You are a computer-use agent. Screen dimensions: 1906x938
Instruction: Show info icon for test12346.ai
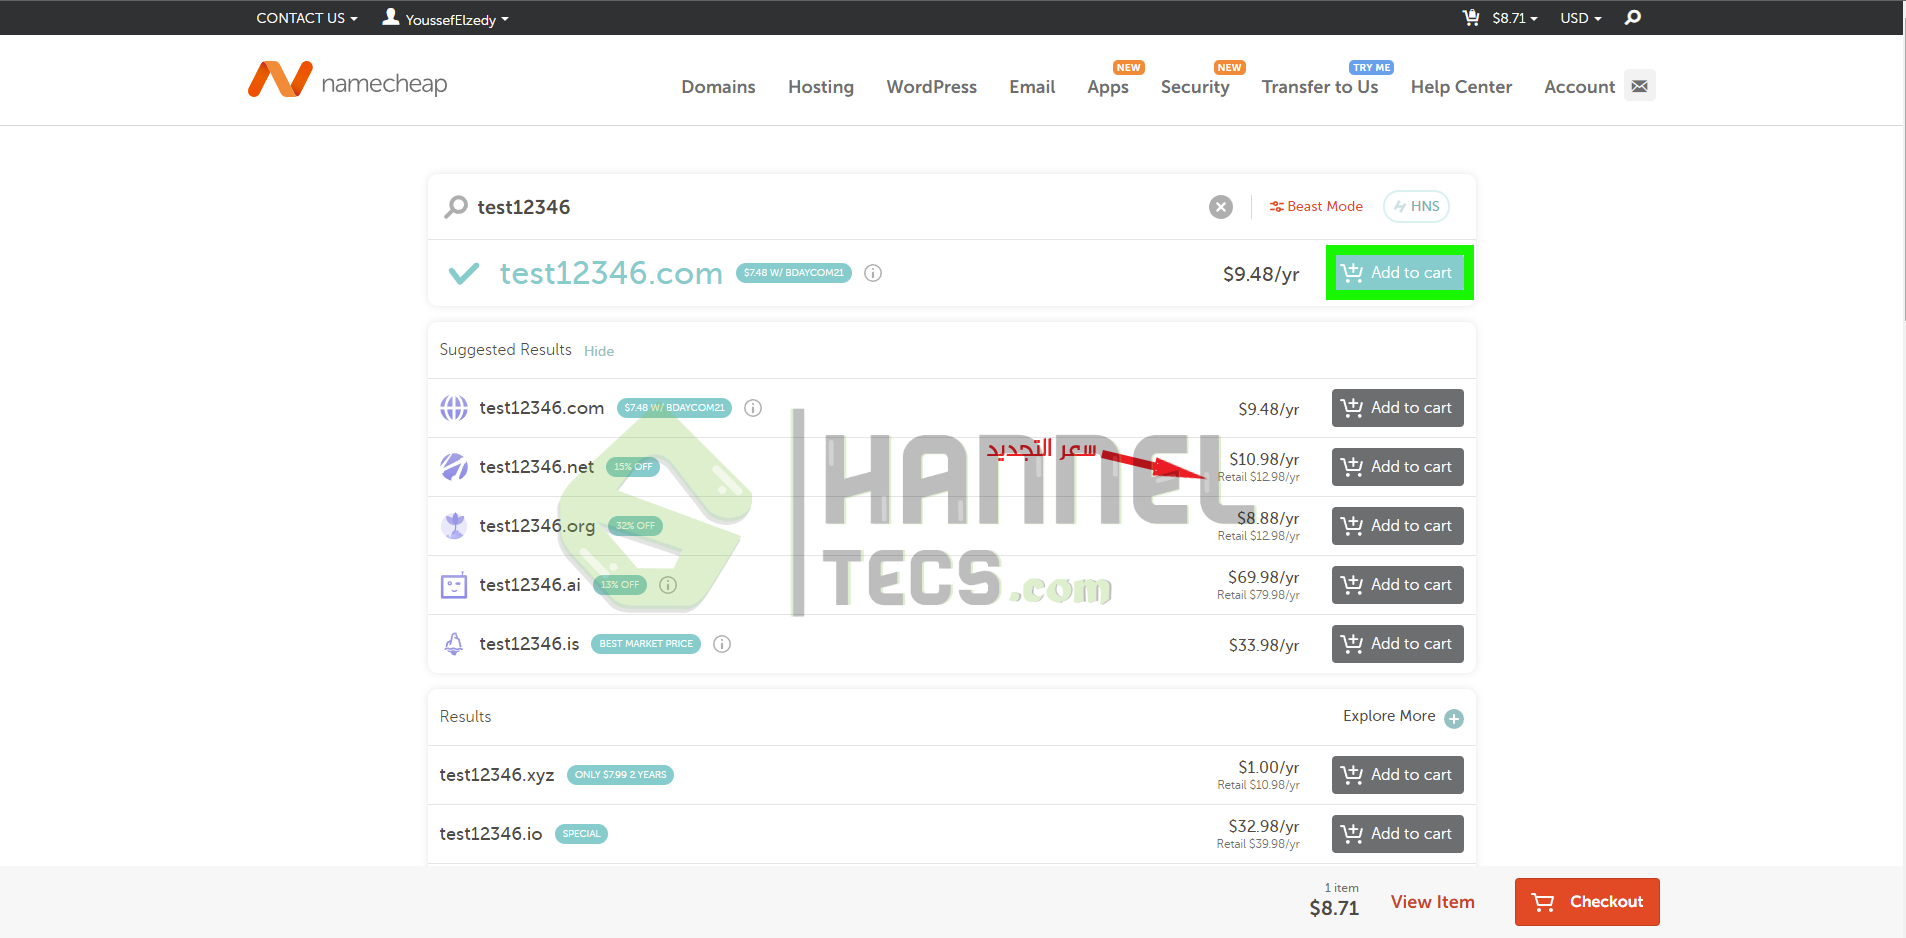[x=668, y=585]
